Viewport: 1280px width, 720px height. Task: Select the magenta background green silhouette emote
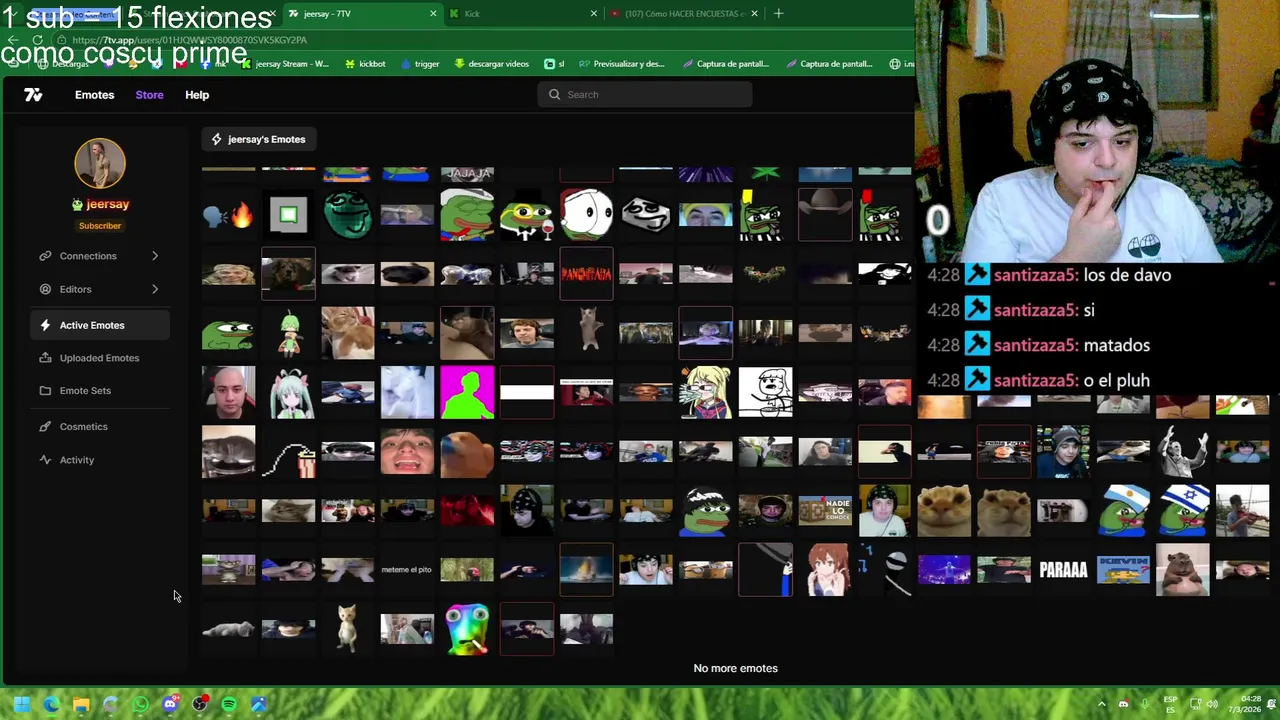coord(467,392)
